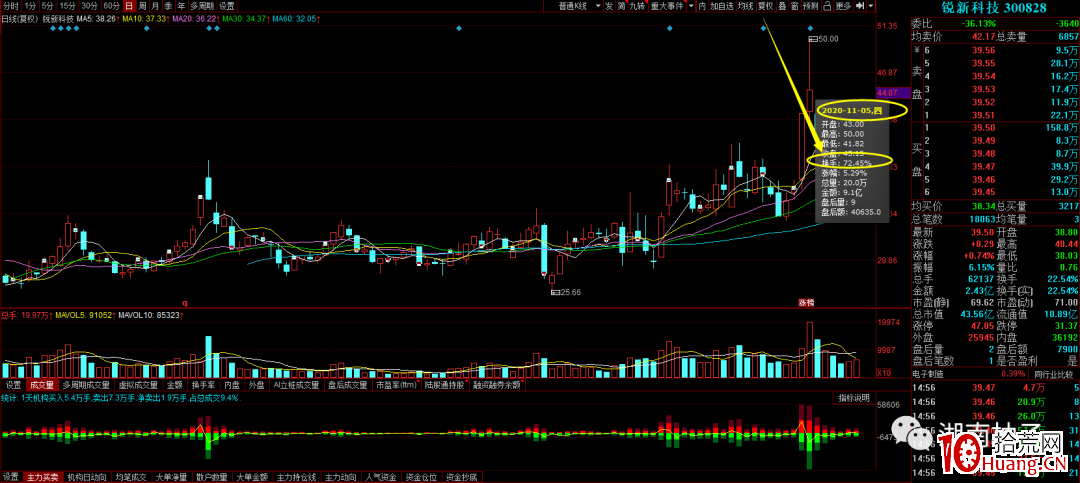The width and height of the screenshot is (1080, 483).
Task: Select the AI立桩成交量 tab
Action: click(x=296, y=384)
